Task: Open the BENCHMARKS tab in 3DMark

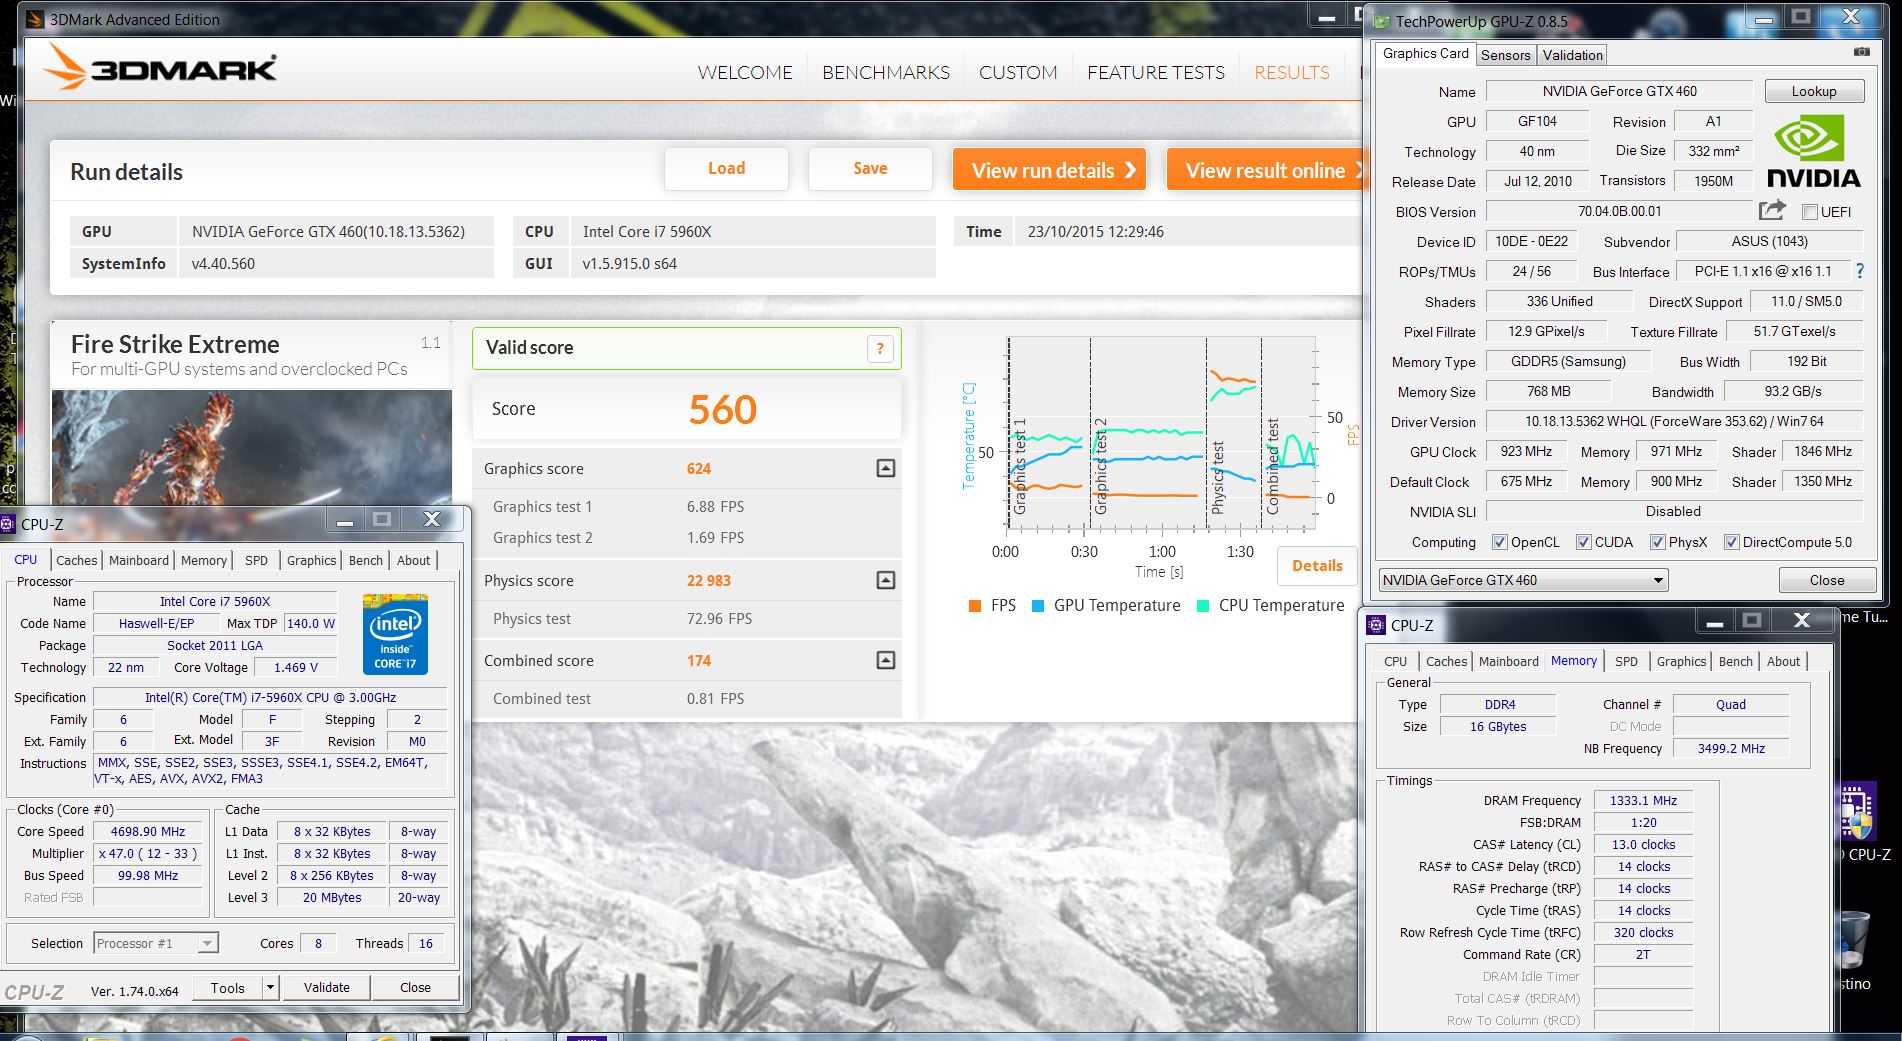Action: coord(886,72)
